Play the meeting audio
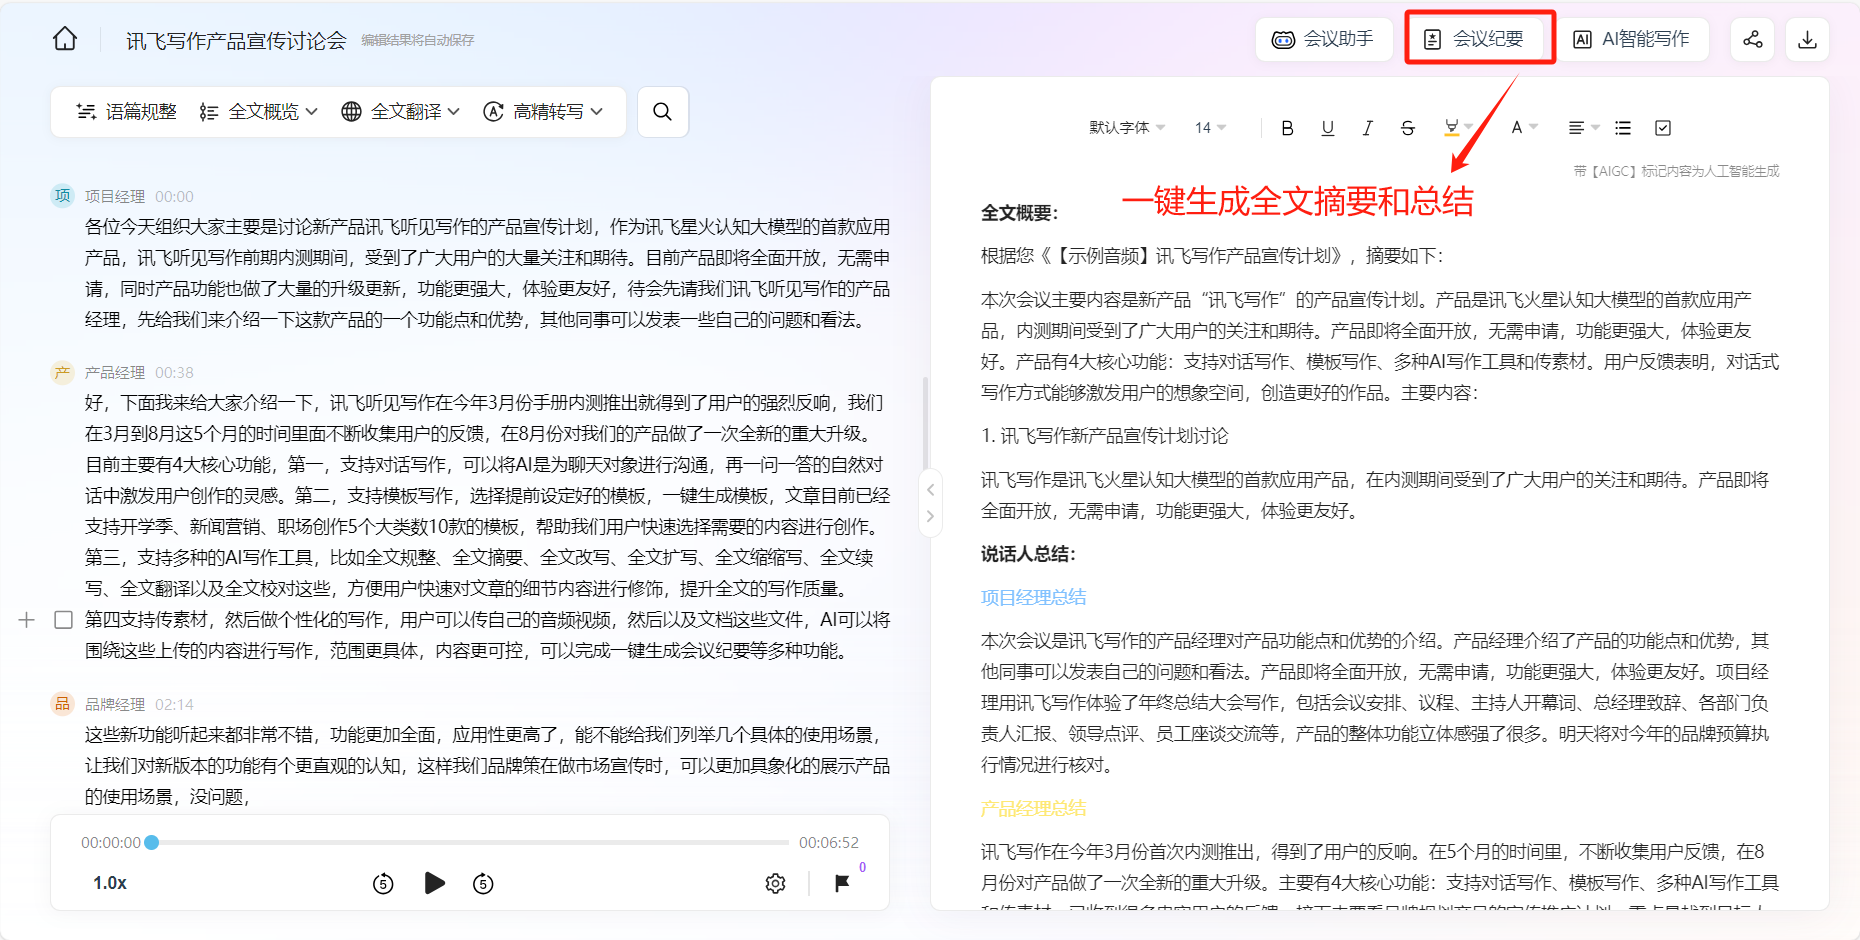The image size is (1860, 940). (434, 883)
